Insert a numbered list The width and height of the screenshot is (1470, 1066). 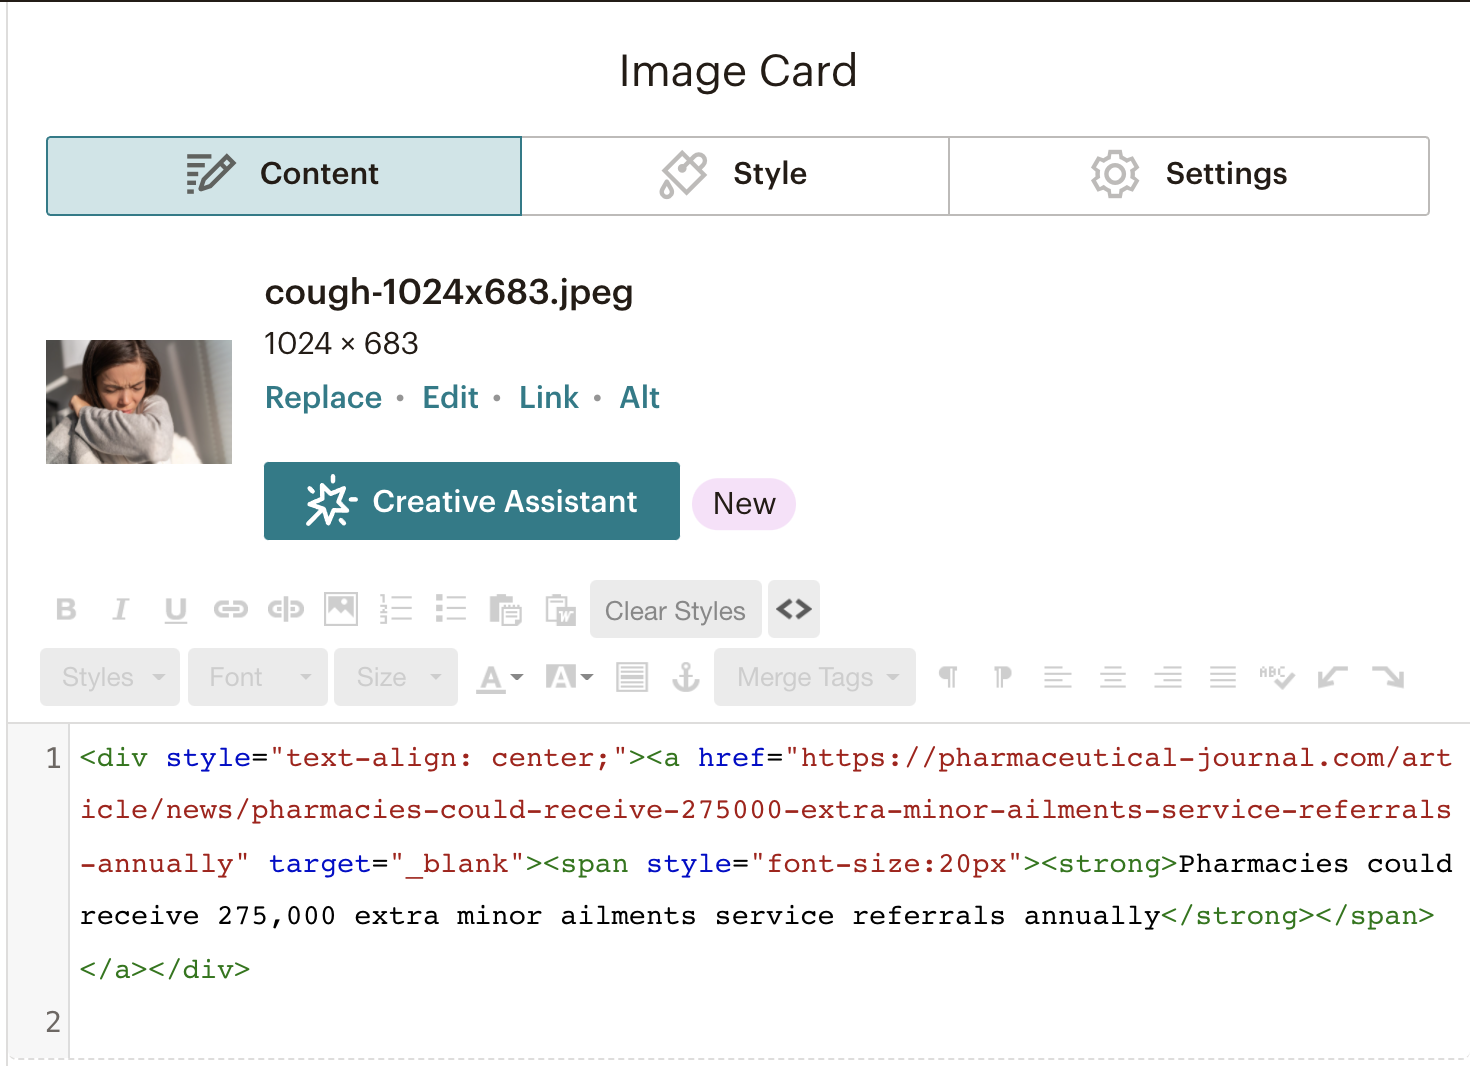[396, 609]
